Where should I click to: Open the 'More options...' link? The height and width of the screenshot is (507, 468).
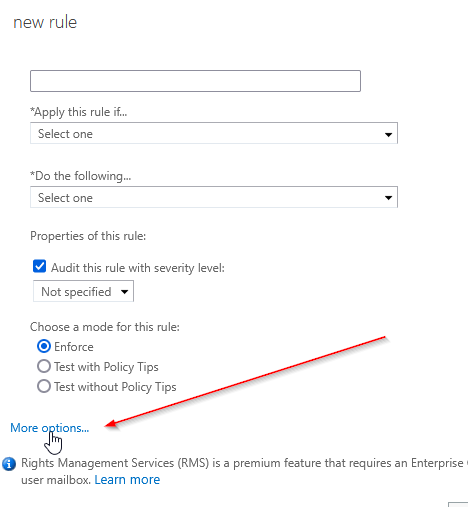50,428
